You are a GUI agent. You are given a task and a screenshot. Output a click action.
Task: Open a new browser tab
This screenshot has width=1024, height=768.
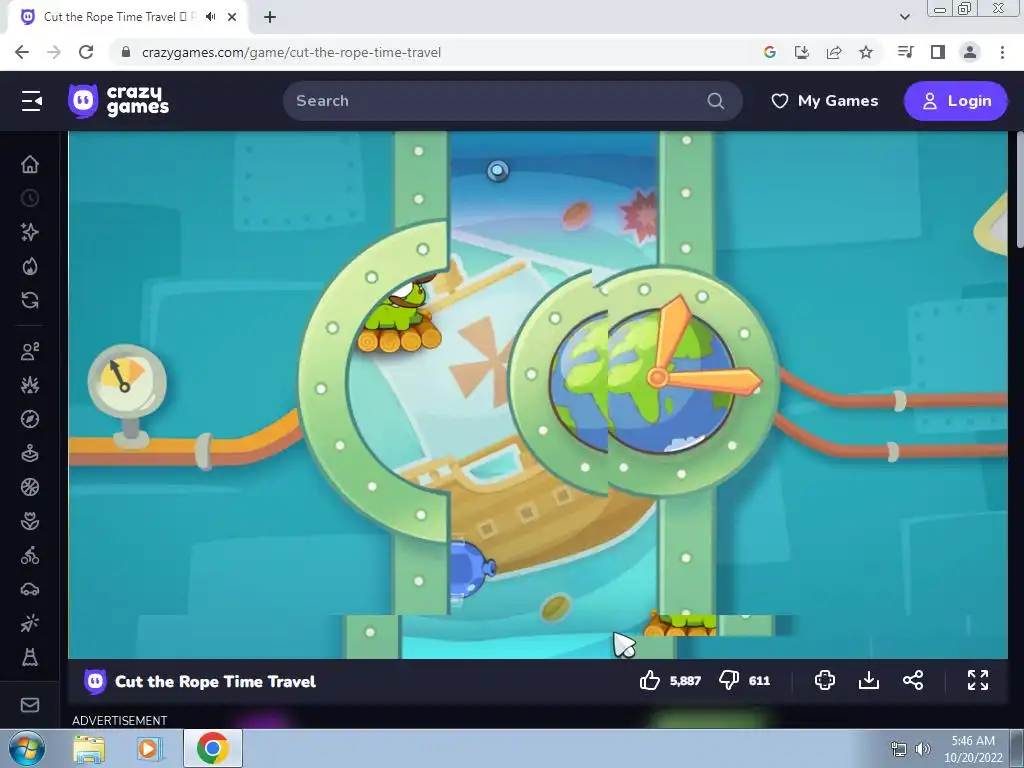pos(270,17)
